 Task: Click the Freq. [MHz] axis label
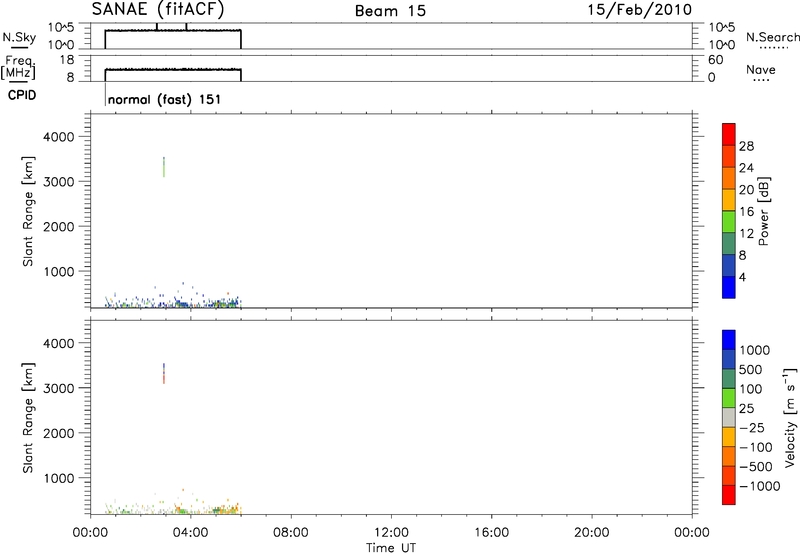point(18,68)
